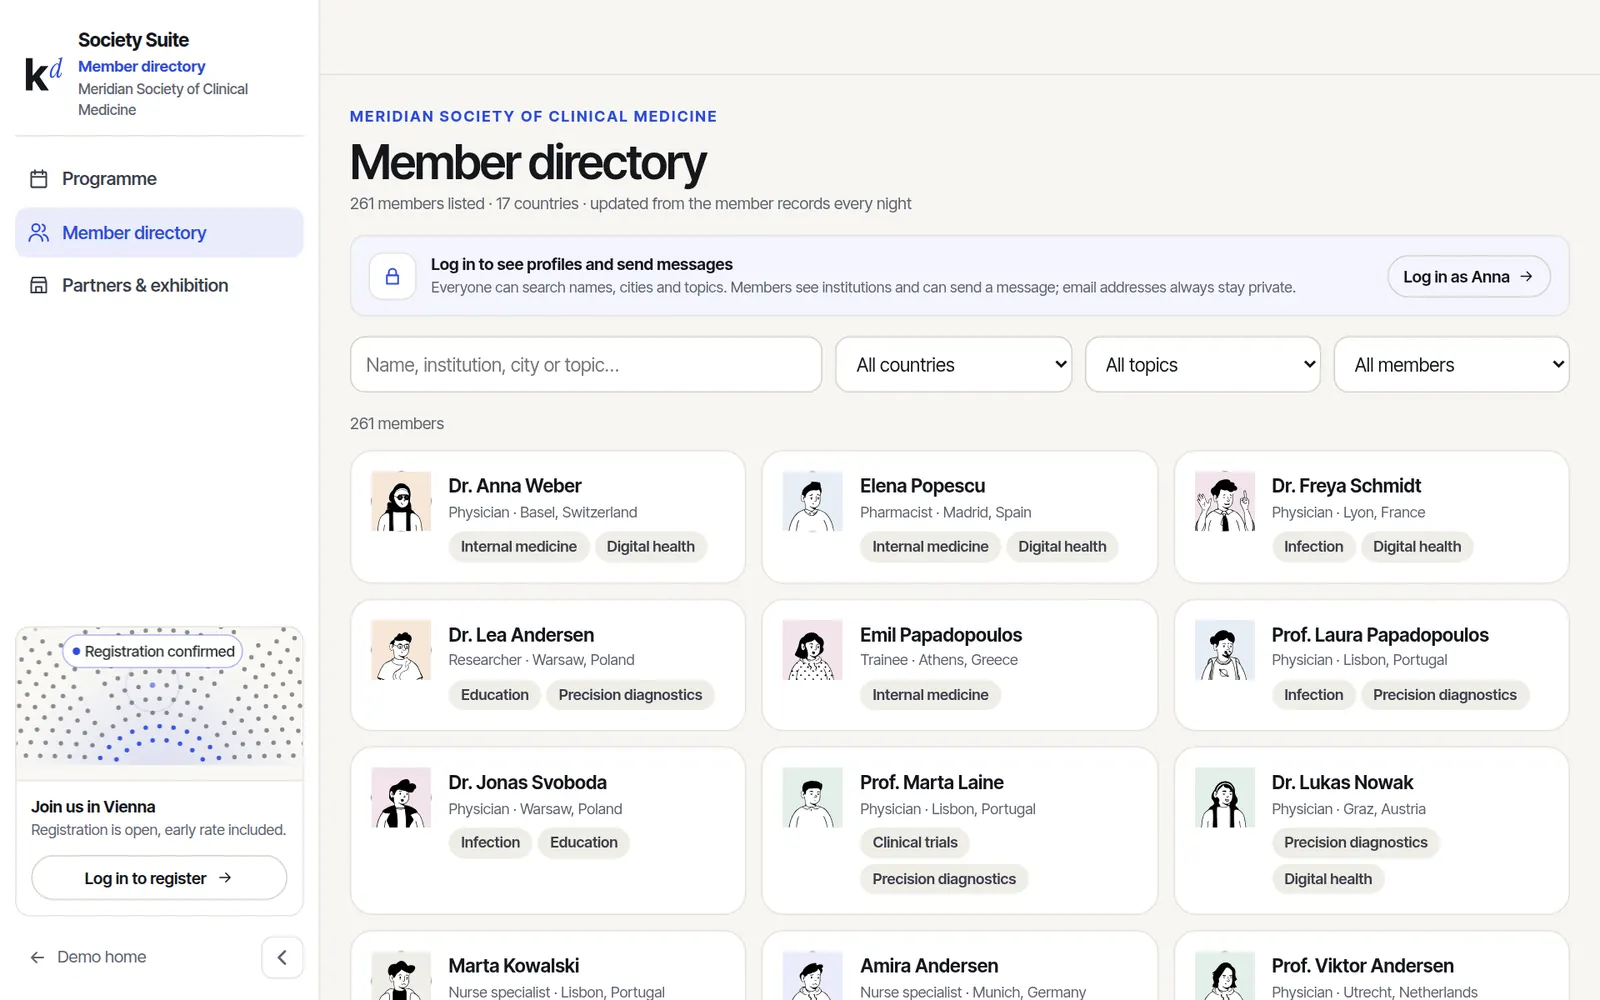The height and width of the screenshot is (1000, 1600).
Task: Return to Demo home
Action: click(x=88, y=958)
